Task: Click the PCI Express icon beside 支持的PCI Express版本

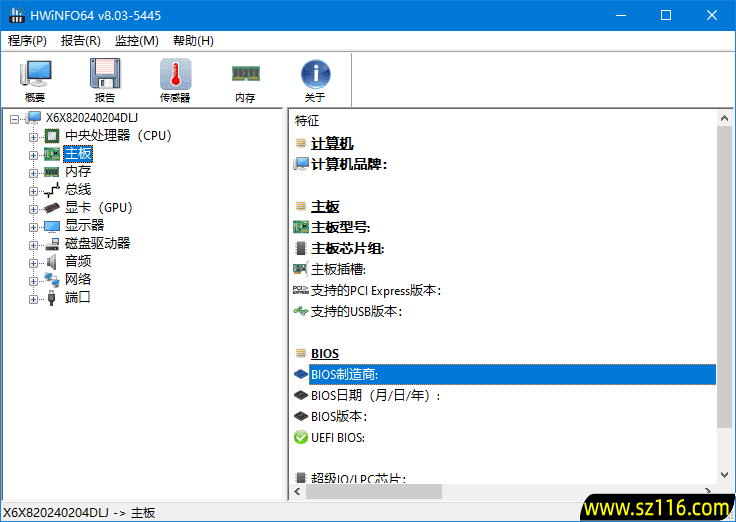Action: [300, 290]
